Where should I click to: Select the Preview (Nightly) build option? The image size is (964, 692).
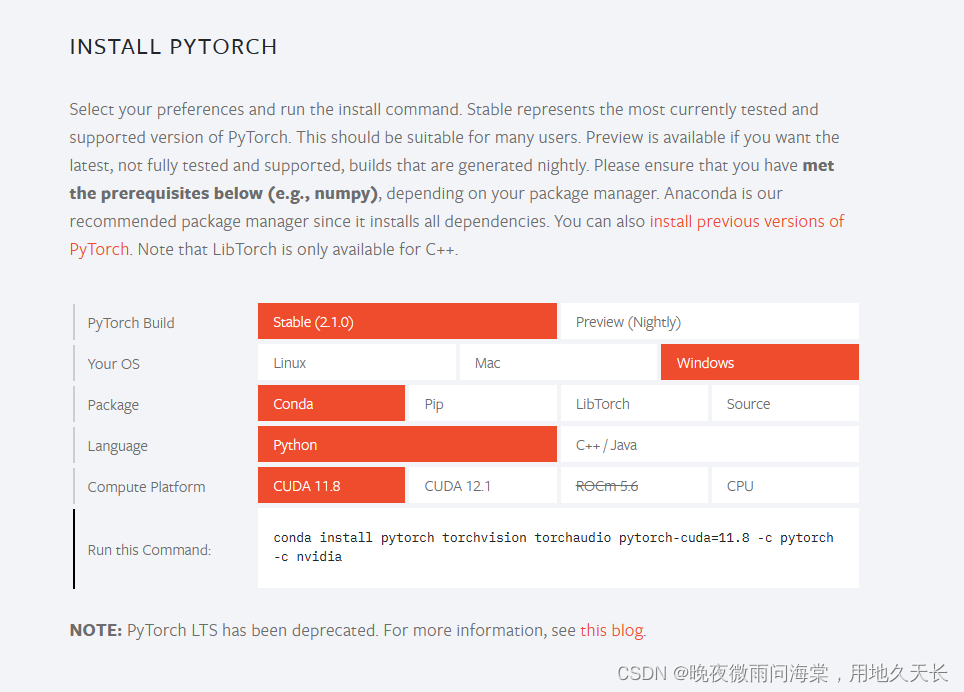click(628, 321)
